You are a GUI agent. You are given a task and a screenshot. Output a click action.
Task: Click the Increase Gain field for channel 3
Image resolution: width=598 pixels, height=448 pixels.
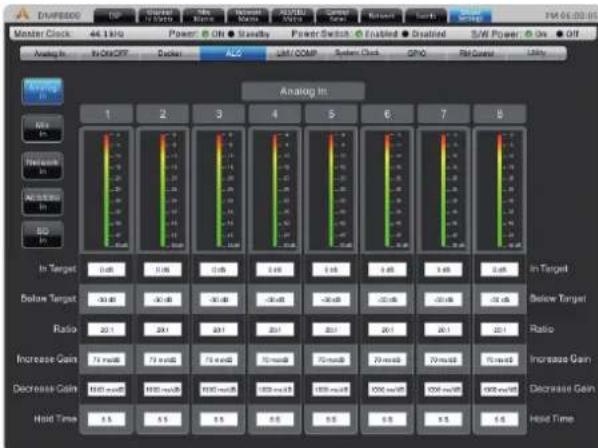219,359
